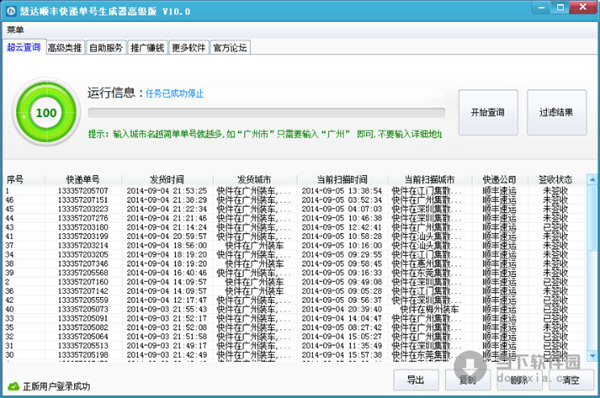Viewport: 600px width, 398px height.
Task: Select tracking number 133357207151
Action: [x=83, y=200]
